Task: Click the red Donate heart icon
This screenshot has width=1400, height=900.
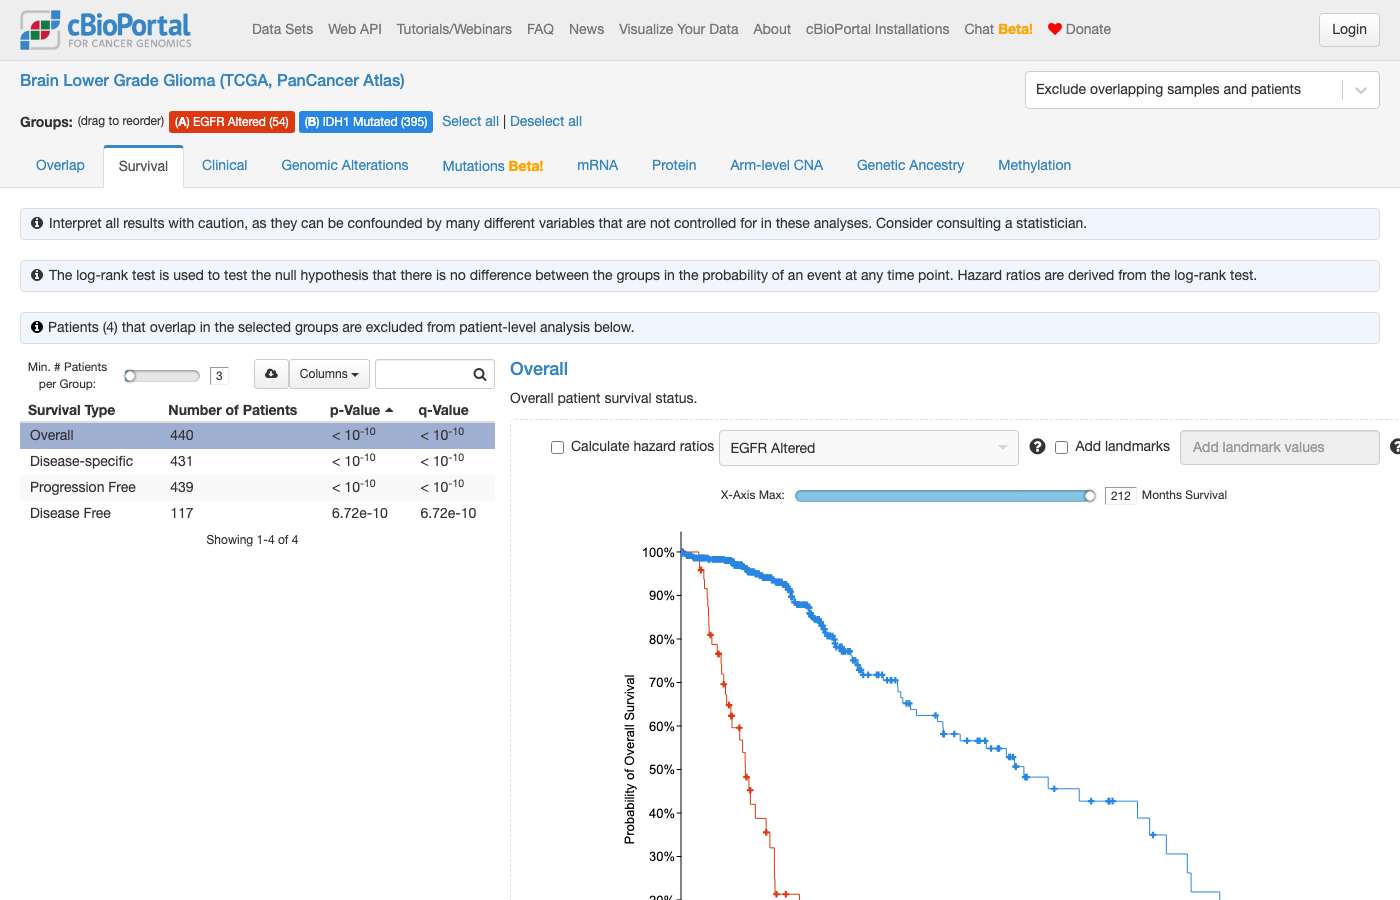Action: coord(1054,29)
